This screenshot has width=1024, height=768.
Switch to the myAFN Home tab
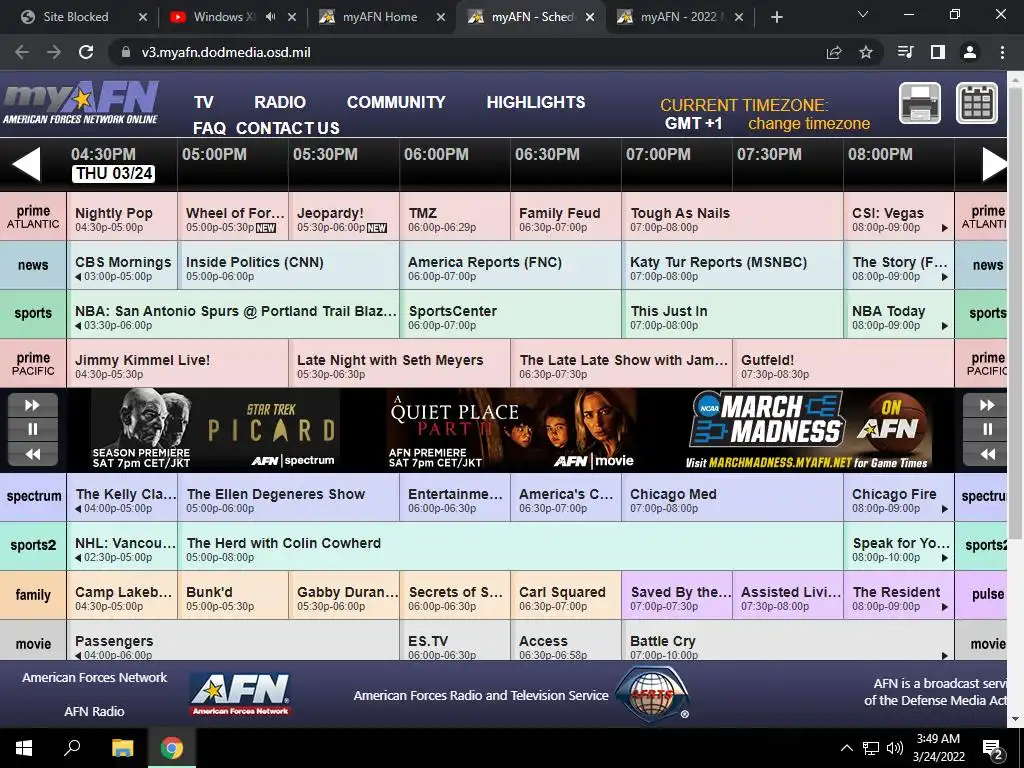point(379,17)
